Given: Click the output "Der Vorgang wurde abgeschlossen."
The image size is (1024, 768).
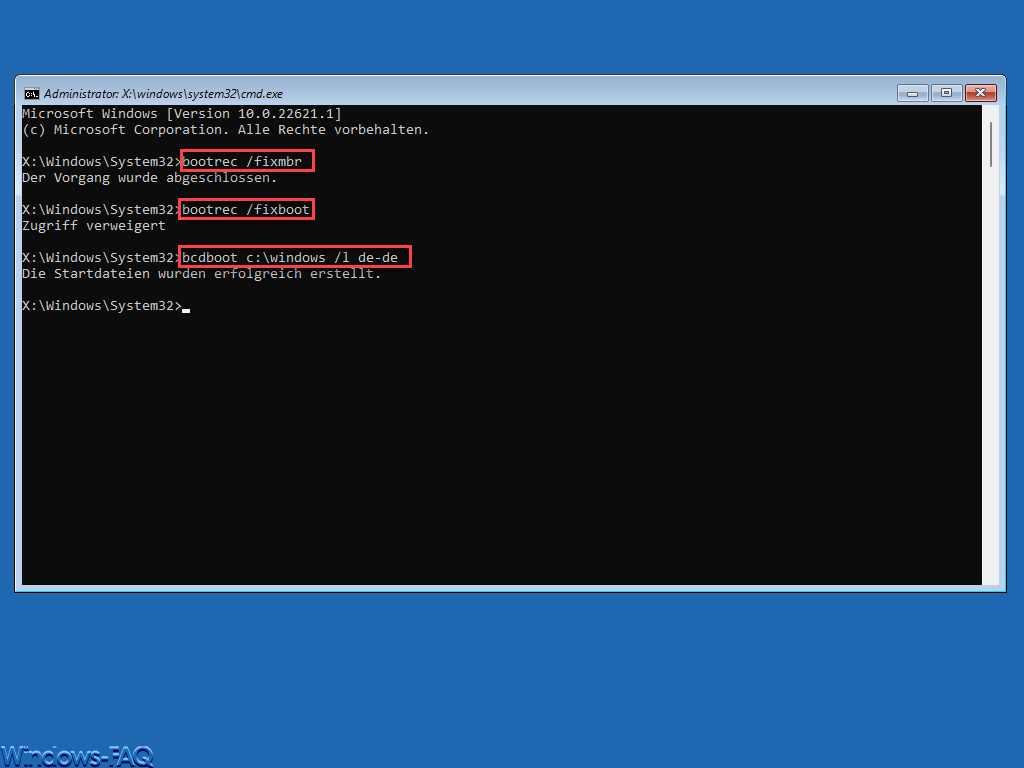Looking at the screenshot, I should point(150,178).
